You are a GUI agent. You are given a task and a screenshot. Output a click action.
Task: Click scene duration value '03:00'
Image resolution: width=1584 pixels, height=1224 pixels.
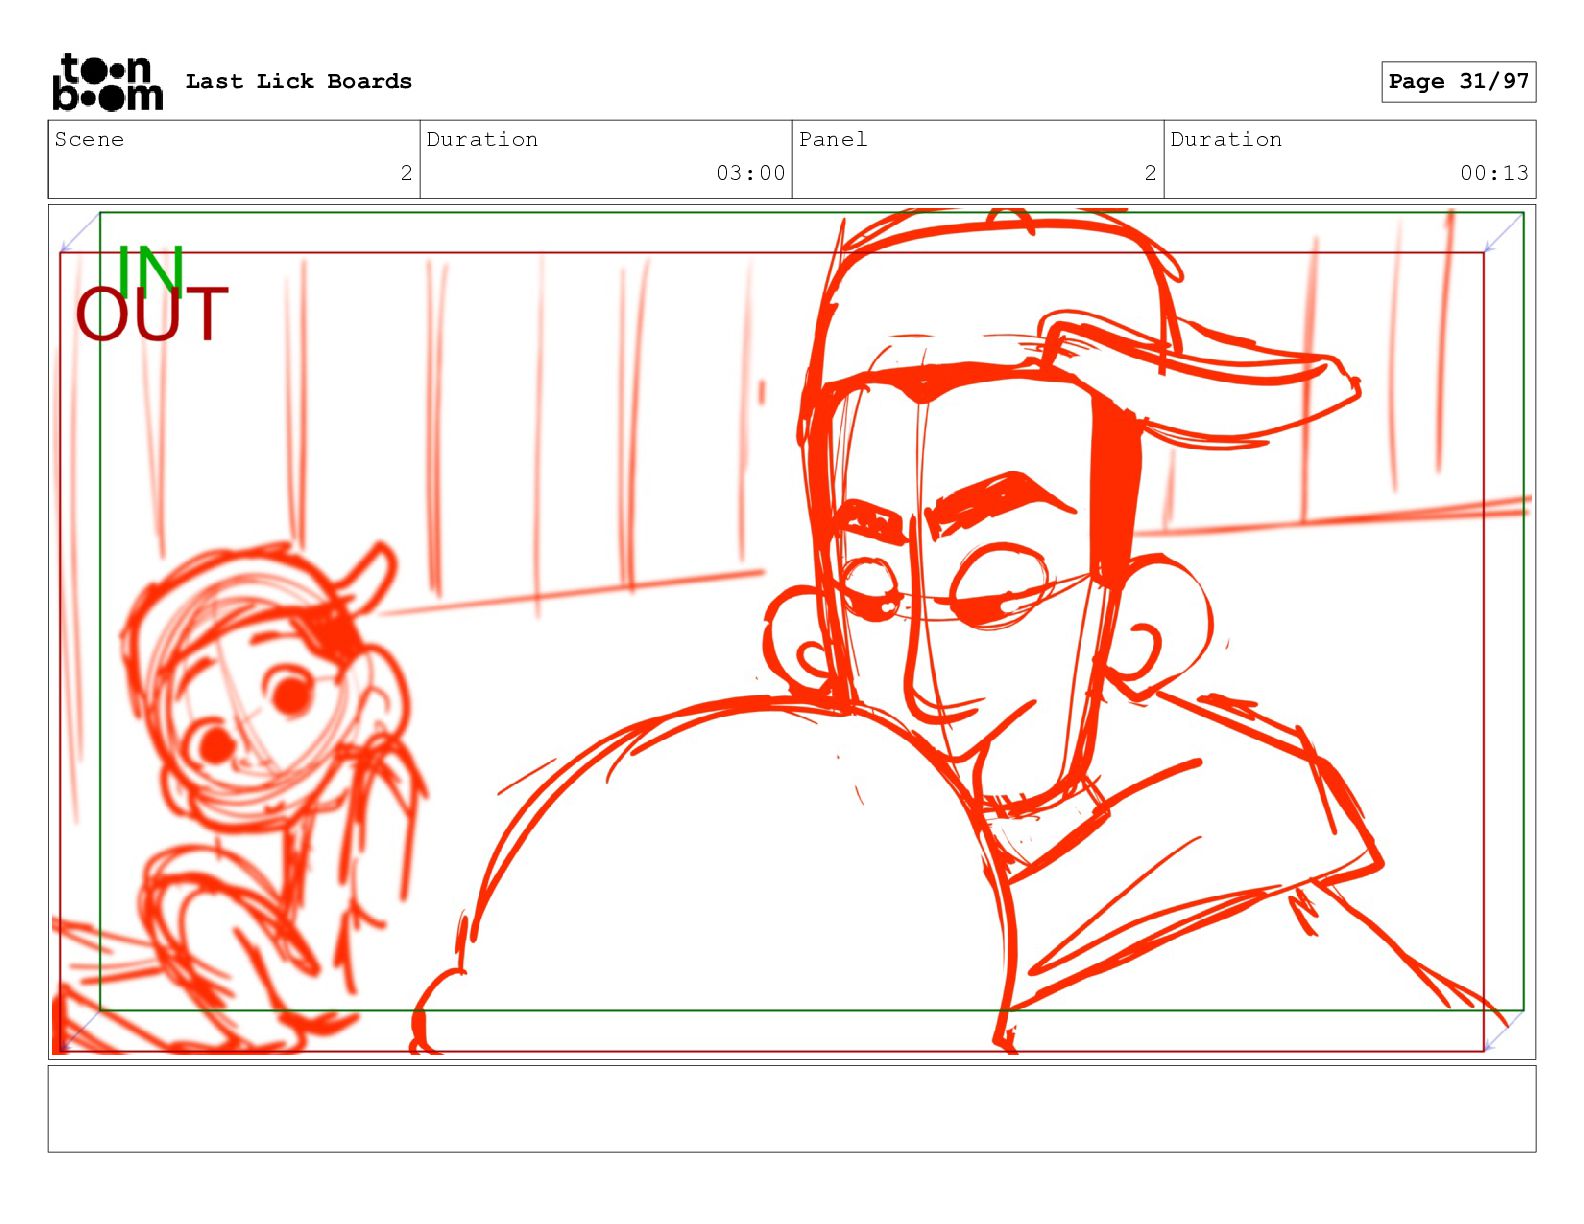(x=751, y=173)
